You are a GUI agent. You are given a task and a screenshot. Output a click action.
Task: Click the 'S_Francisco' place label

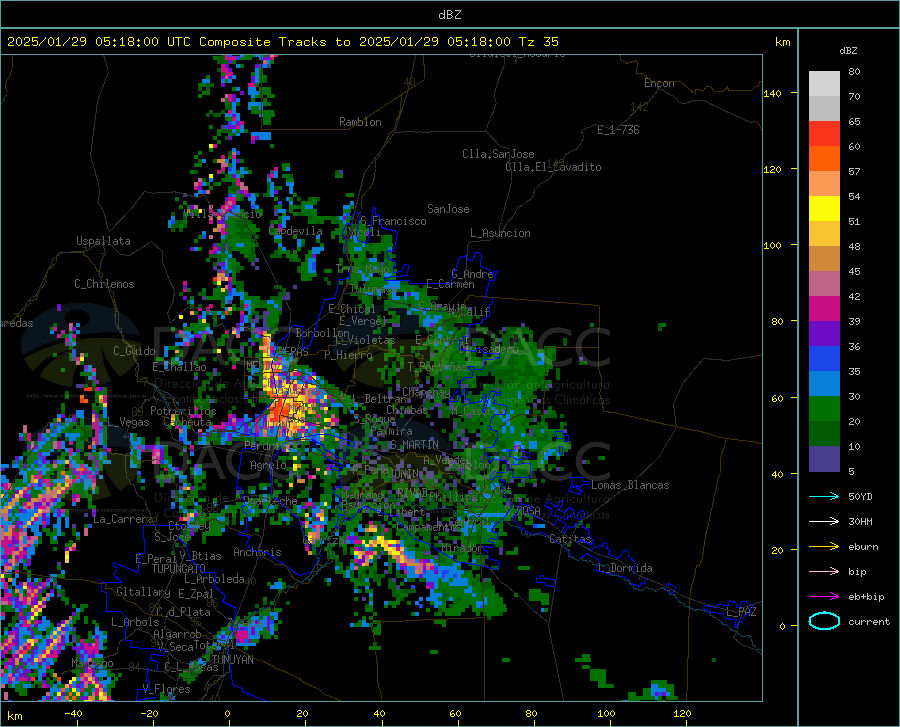click(x=393, y=221)
